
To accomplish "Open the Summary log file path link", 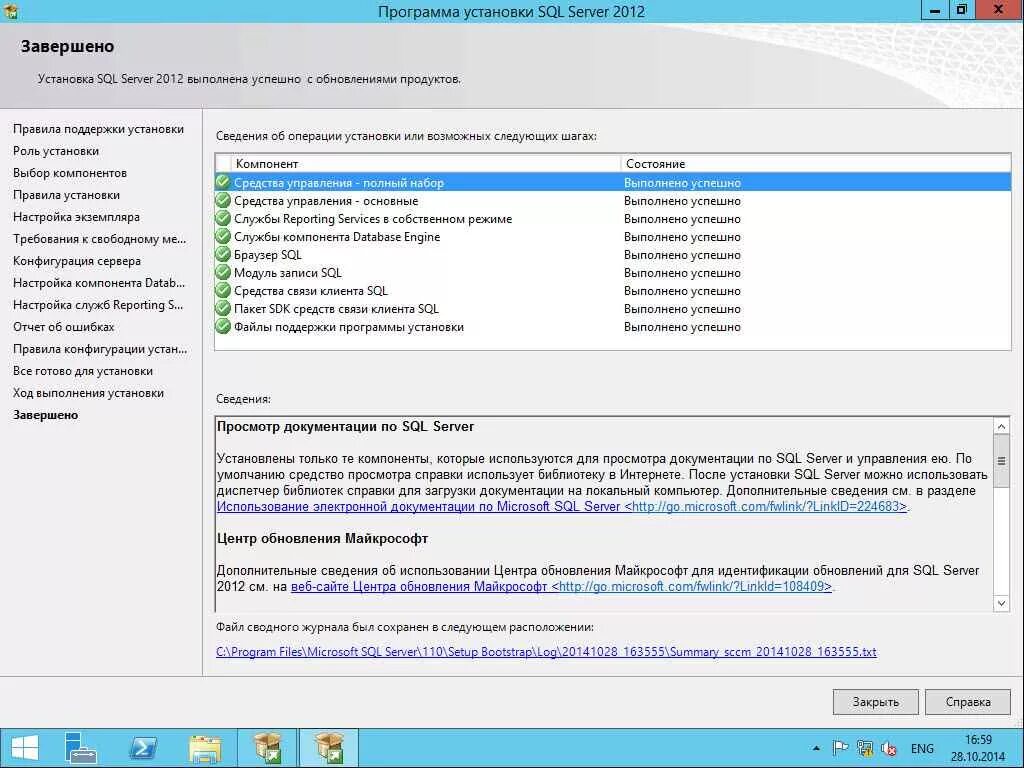I will [546, 652].
